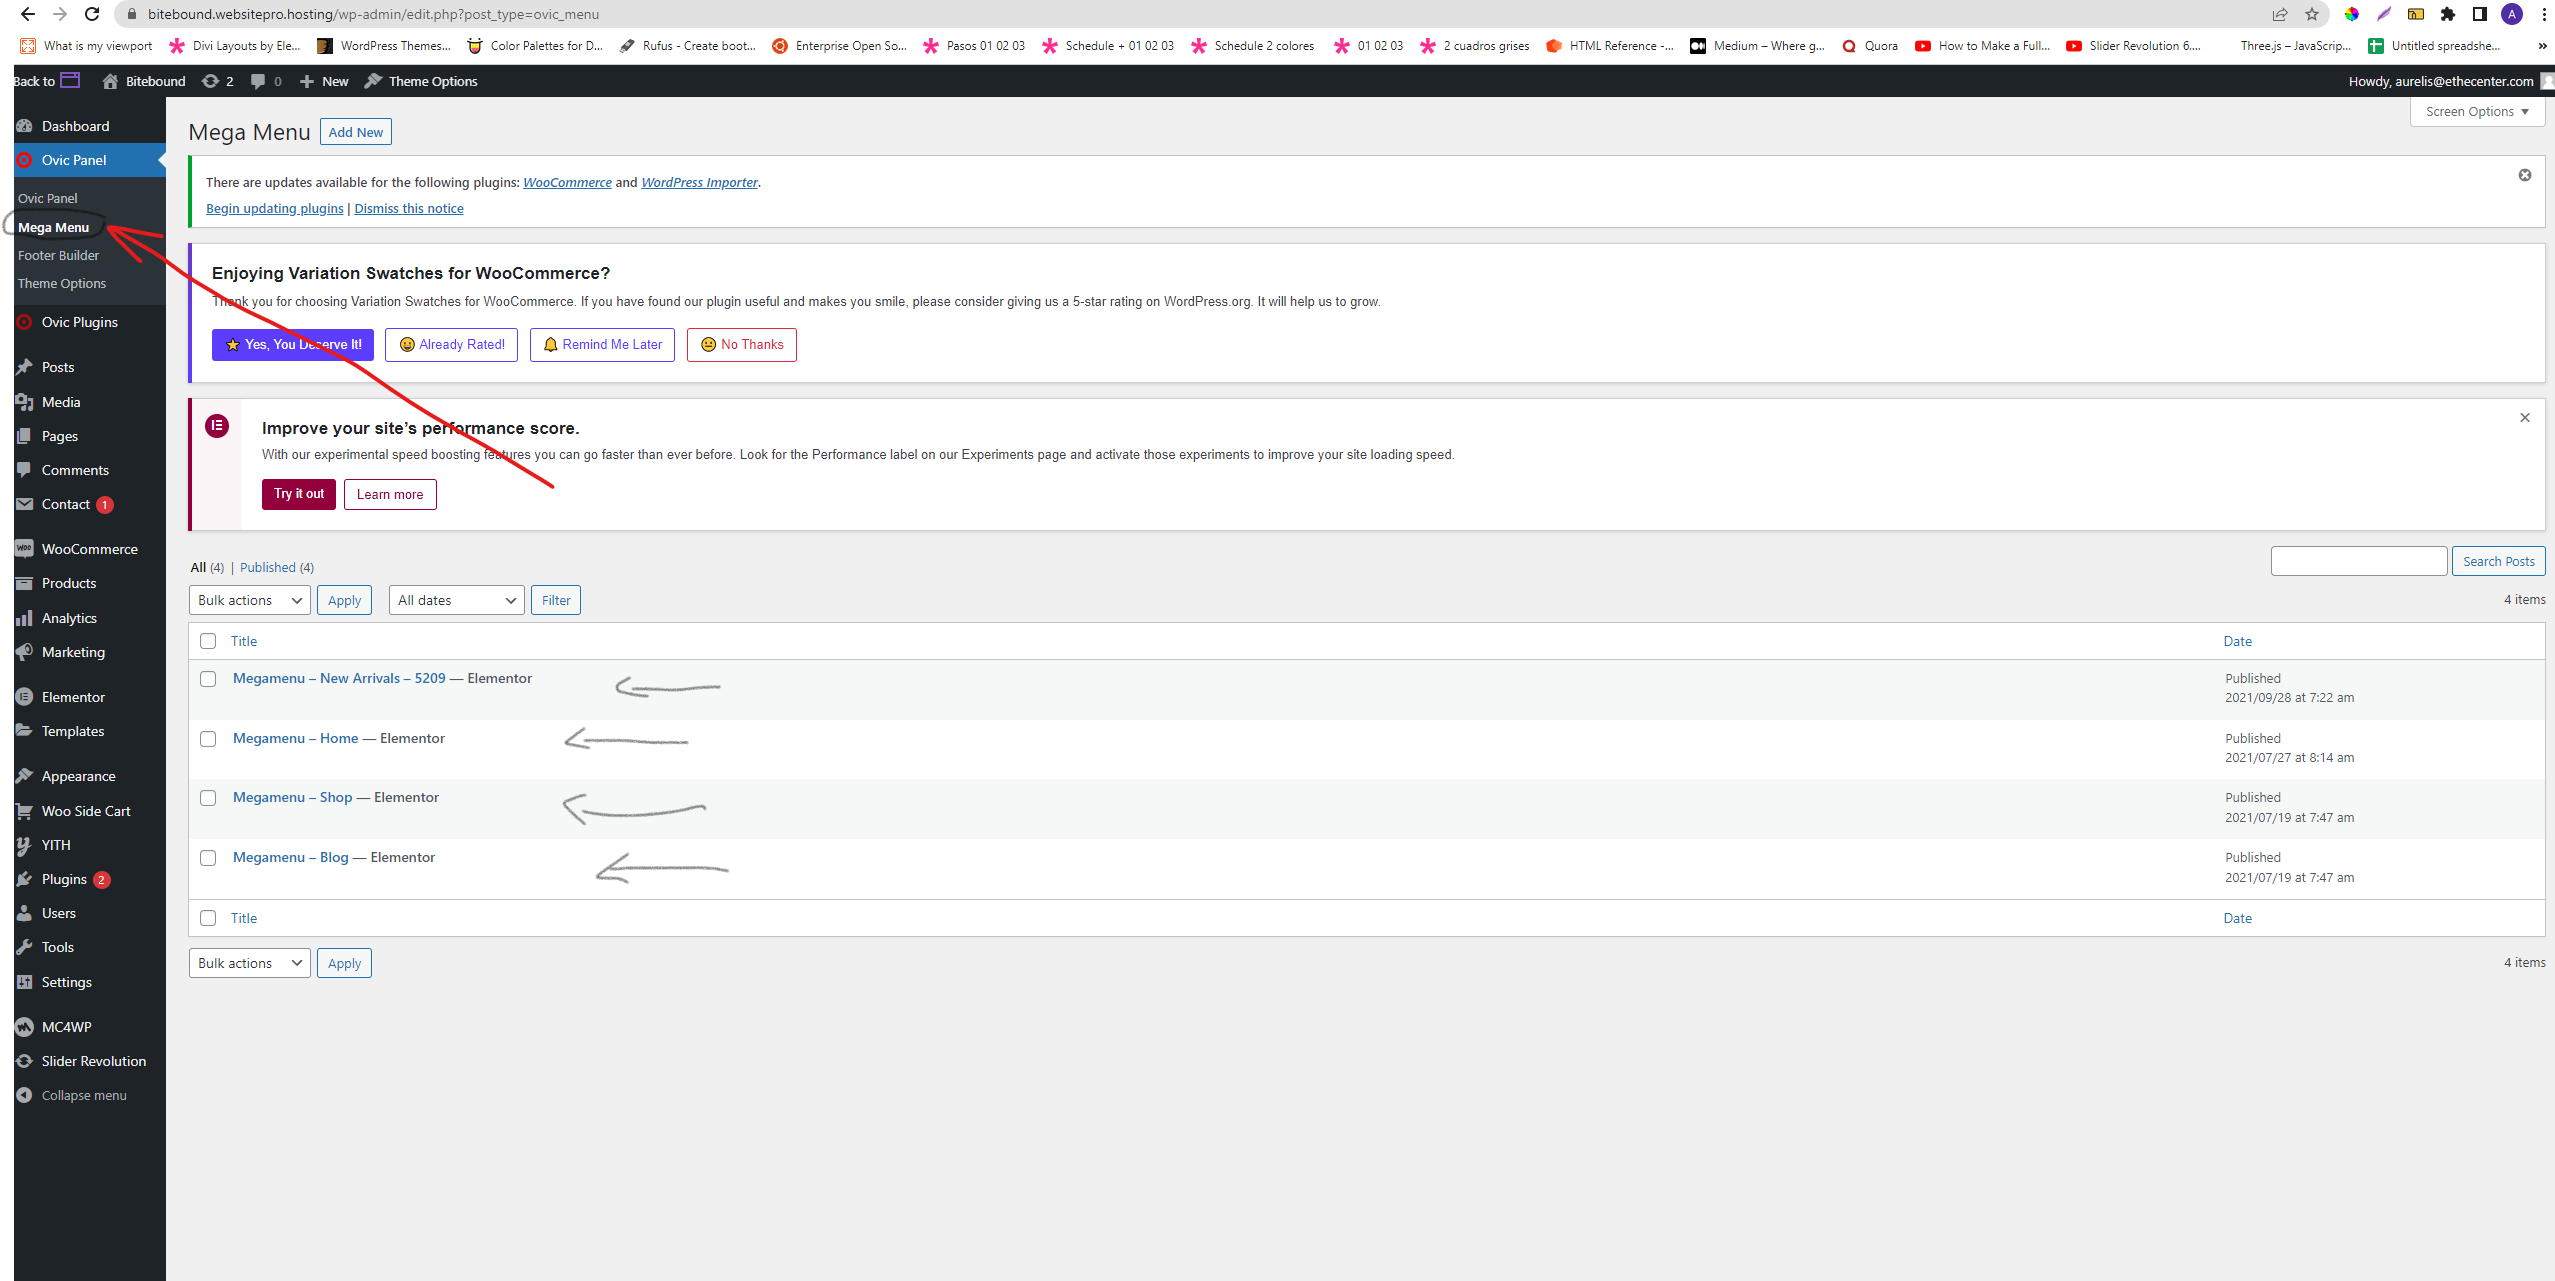Screen dimensions: 2555x1281
Task: Click the WooCommerce icon in sidebar
Action: 25,549
